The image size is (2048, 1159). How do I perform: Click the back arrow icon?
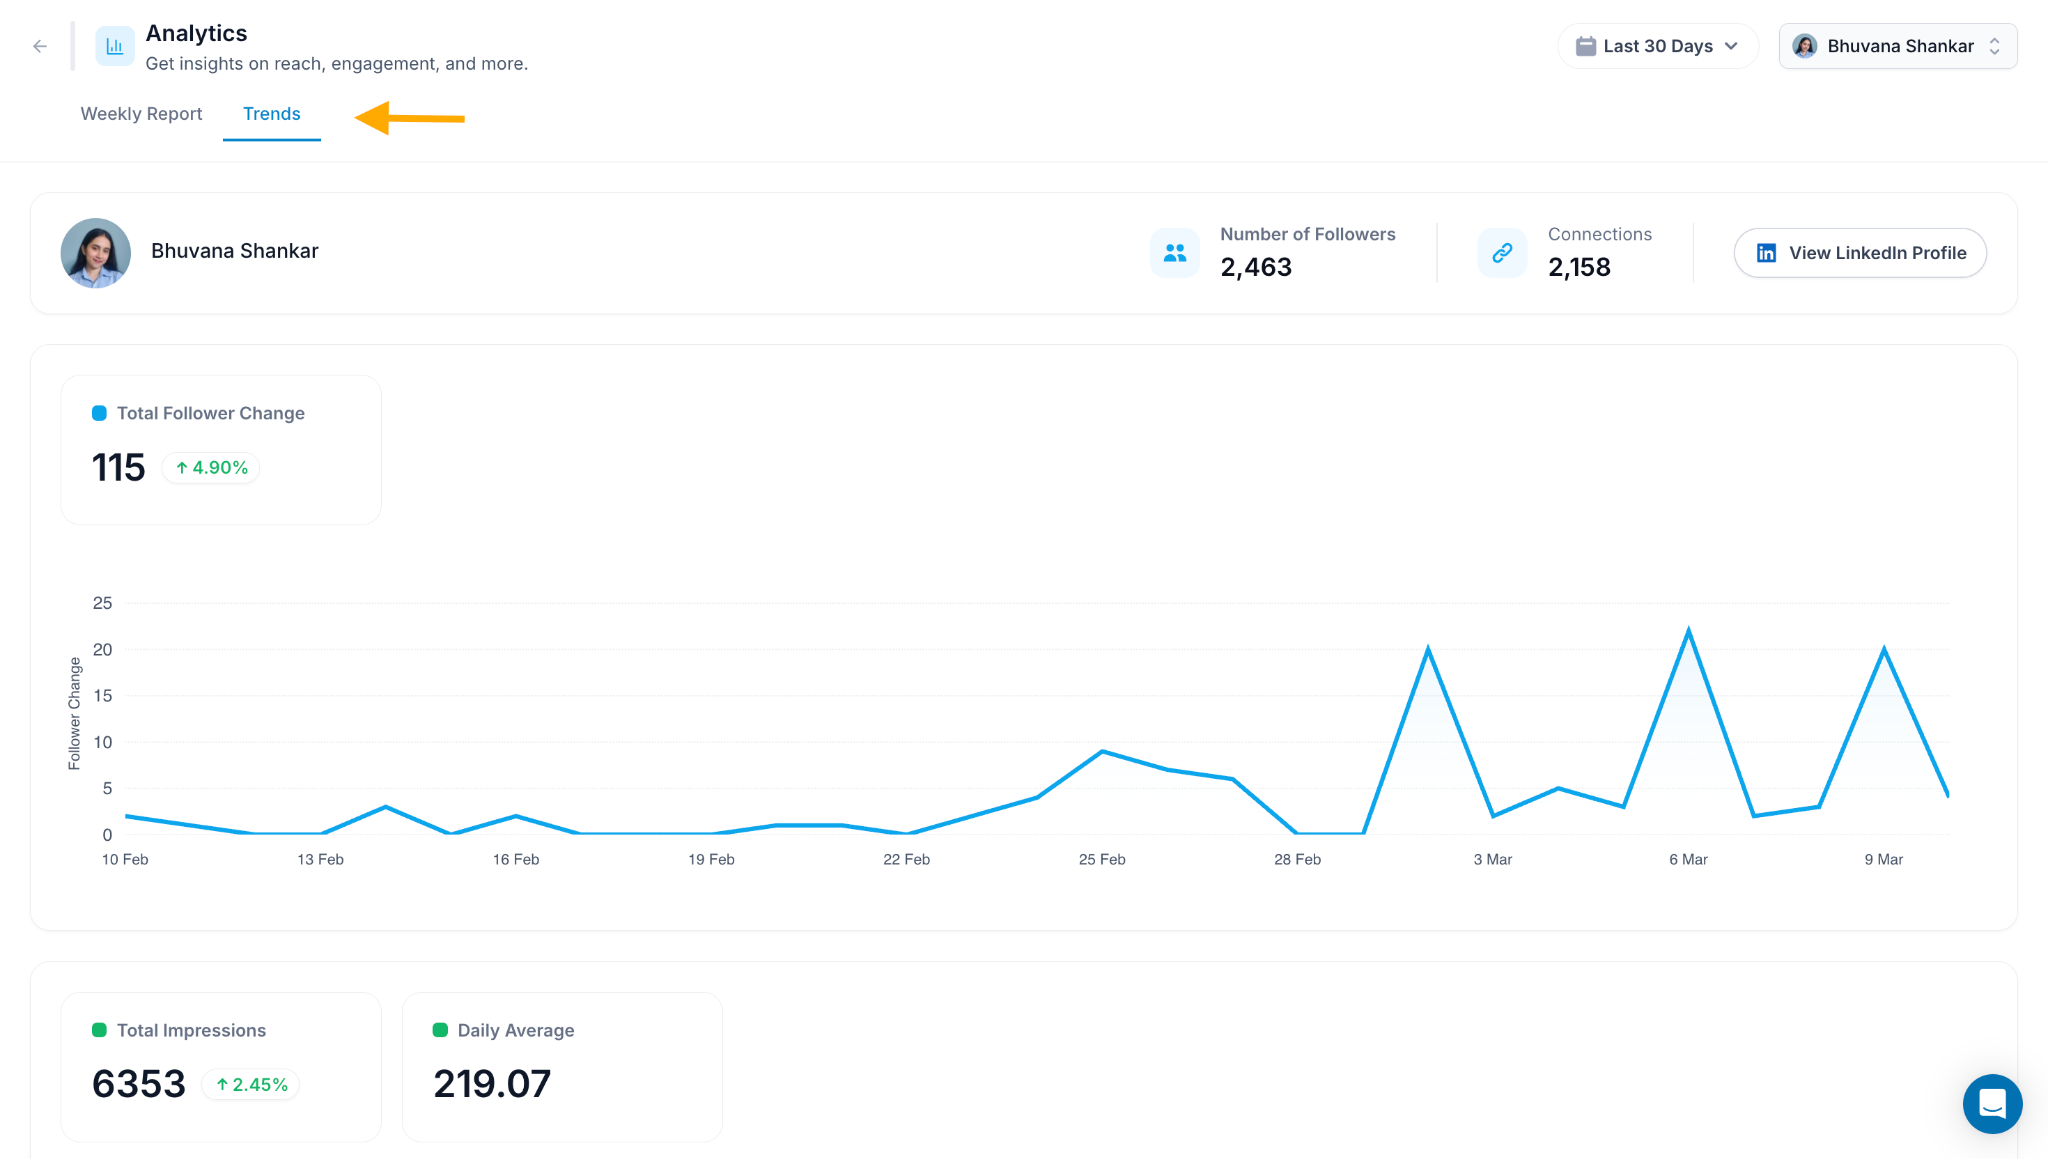pyautogui.click(x=40, y=46)
